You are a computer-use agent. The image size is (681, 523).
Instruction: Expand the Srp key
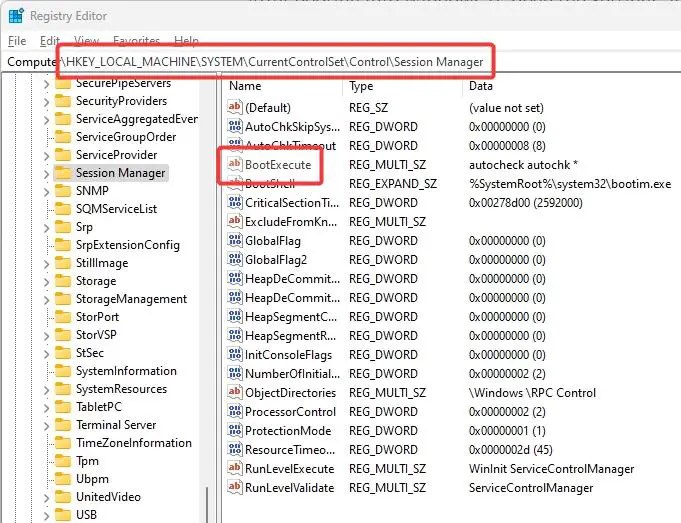pos(46,228)
